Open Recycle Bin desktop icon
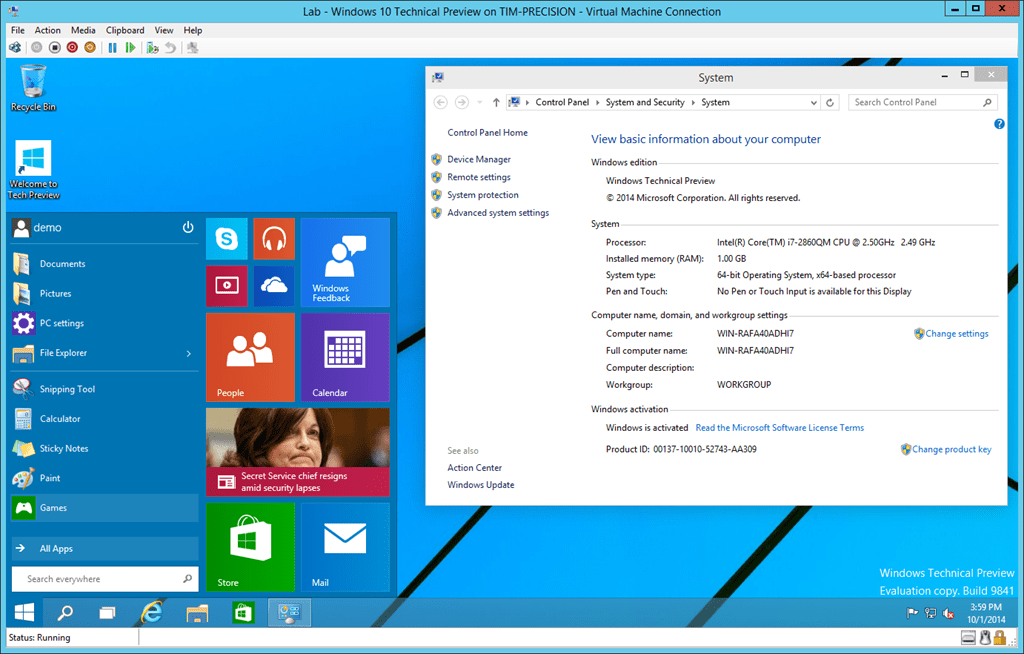The height and width of the screenshot is (654, 1024). click(x=33, y=88)
